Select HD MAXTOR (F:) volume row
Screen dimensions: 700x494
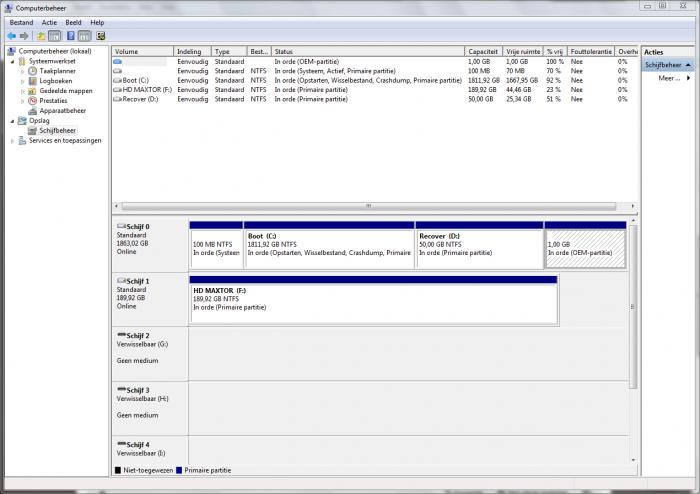pos(146,90)
